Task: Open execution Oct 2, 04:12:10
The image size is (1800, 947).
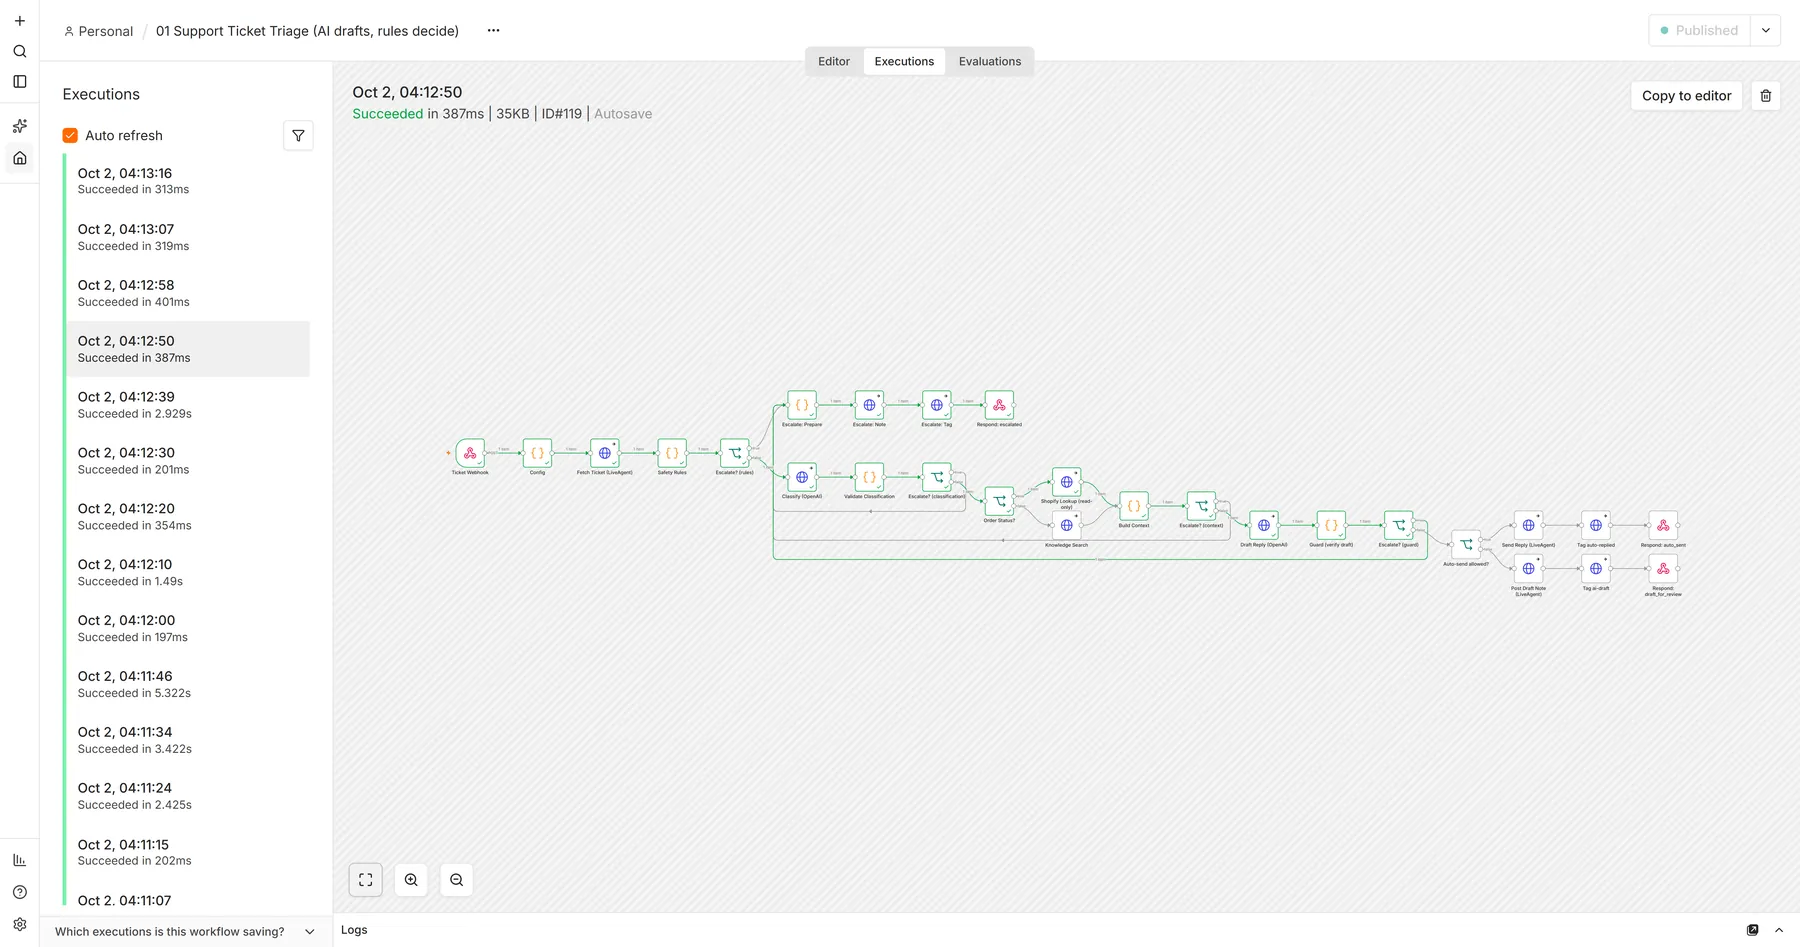Action: pyautogui.click(x=188, y=572)
